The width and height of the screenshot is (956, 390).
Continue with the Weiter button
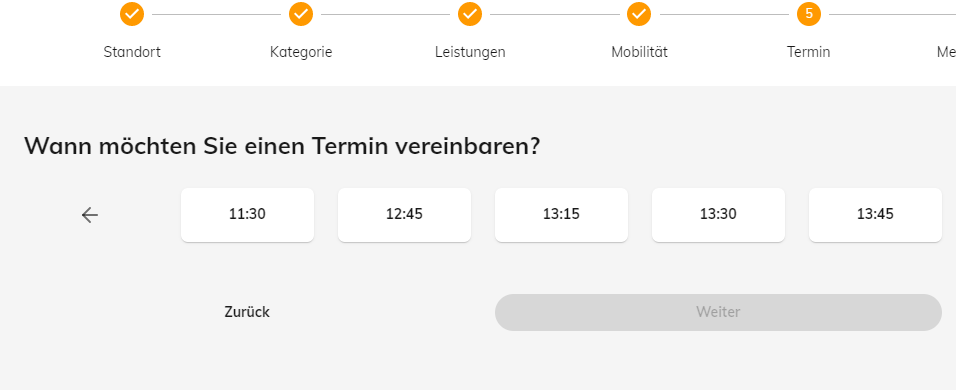click(718, 313)
